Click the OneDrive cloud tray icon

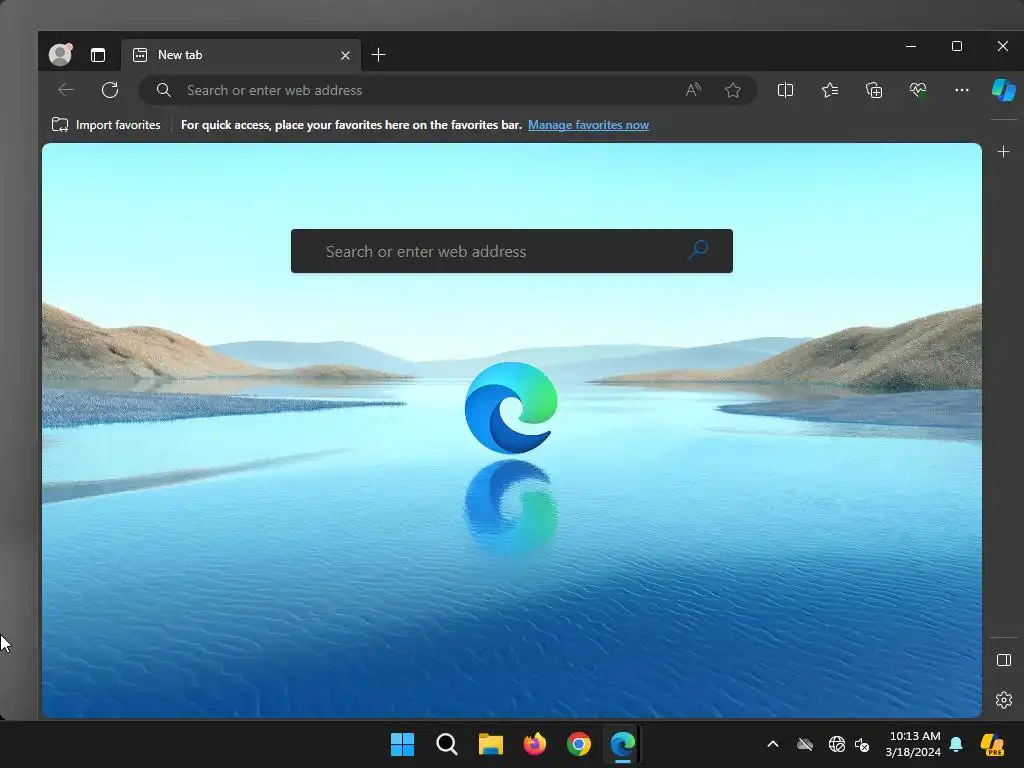[805, 744]
